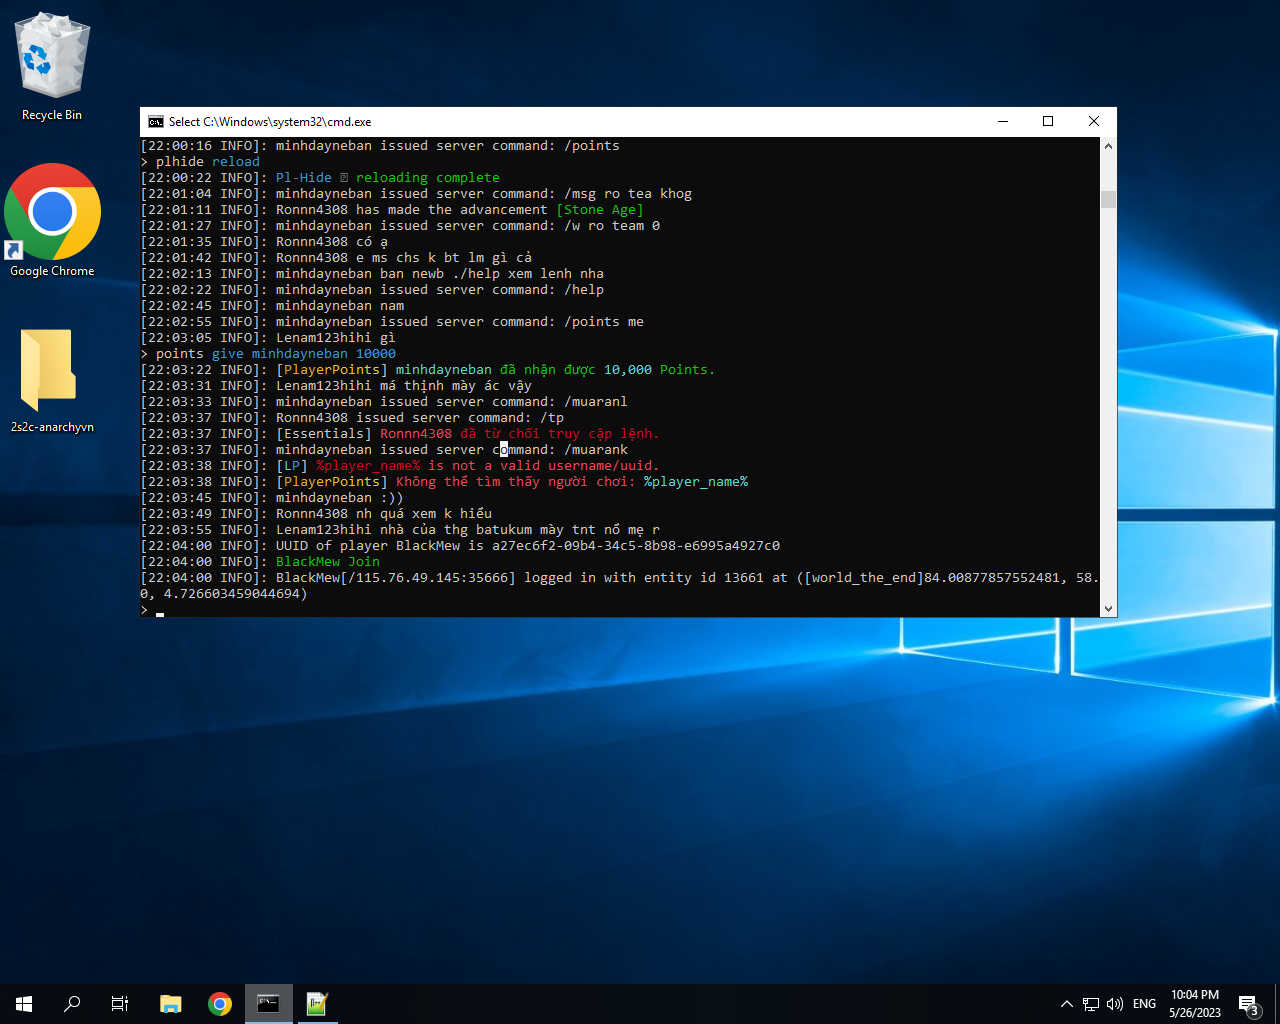Open the network status tray icon
Viewport: 1280px width, 1024px height.
[1091, 1004]
